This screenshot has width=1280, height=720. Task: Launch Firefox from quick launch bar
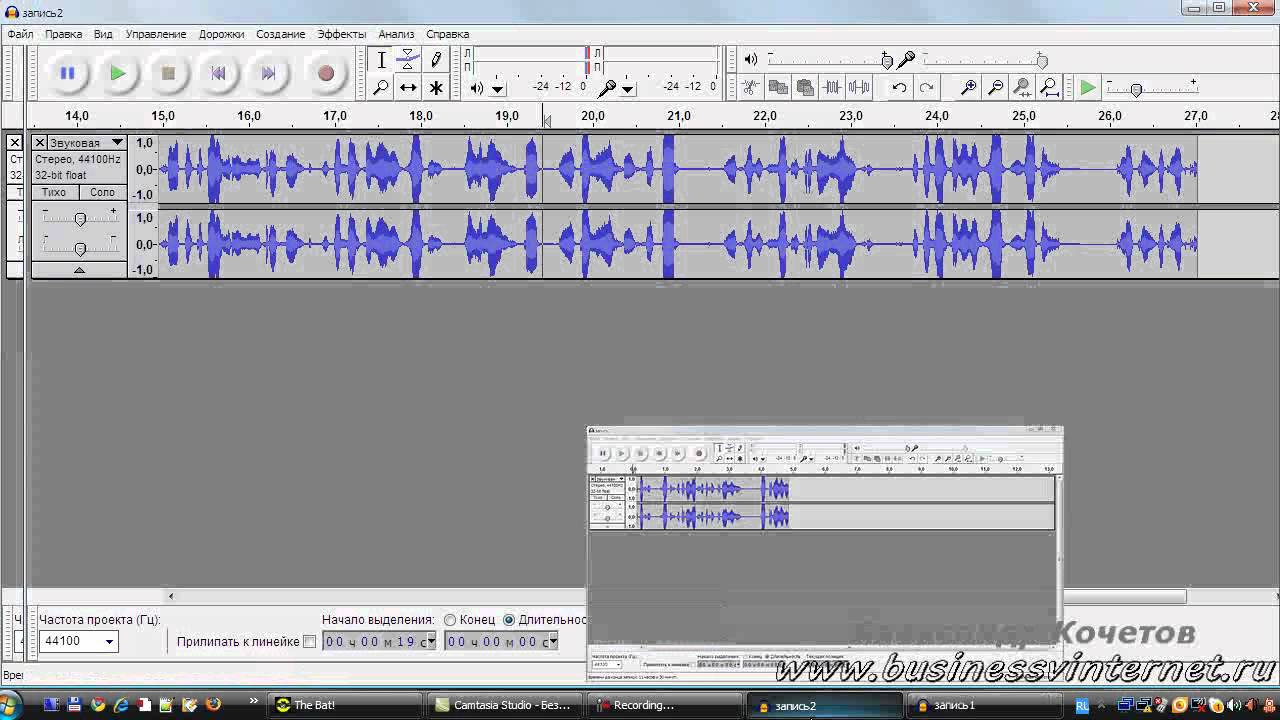point(213,705)
